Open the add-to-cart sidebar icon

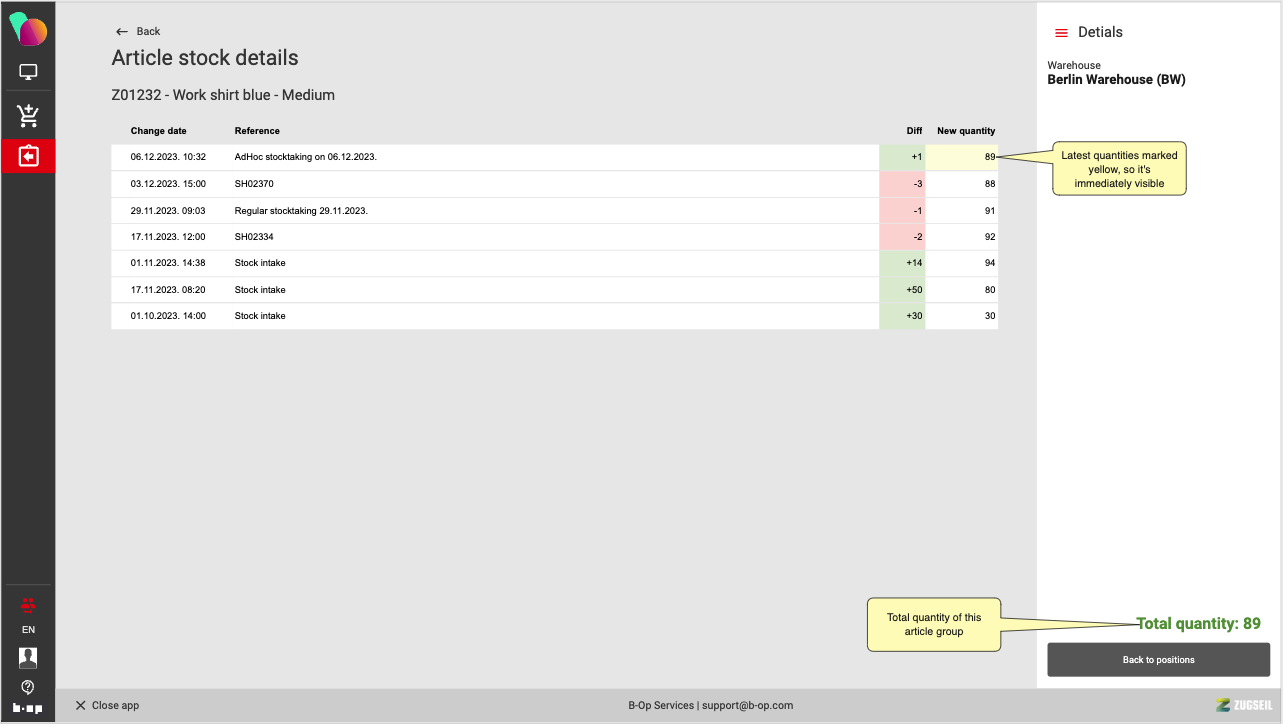tap(28, 116)
